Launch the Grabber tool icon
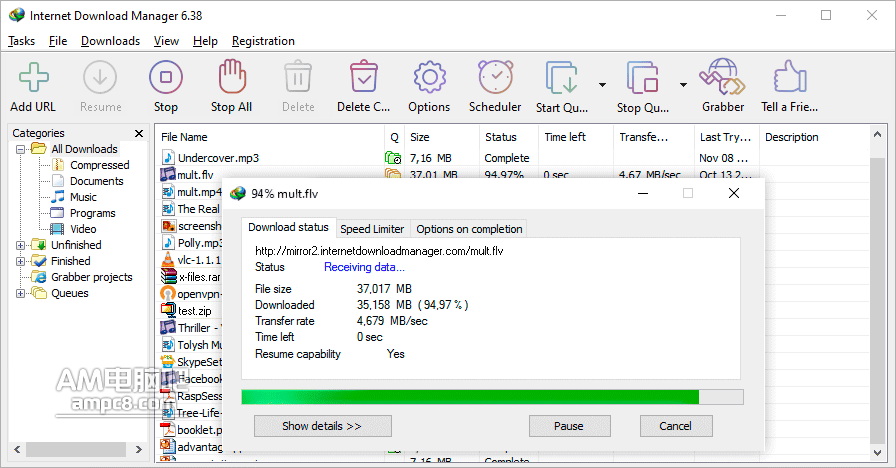Viewport: 896px width, 468px height. pyautogui.click(x=723, y=77)
